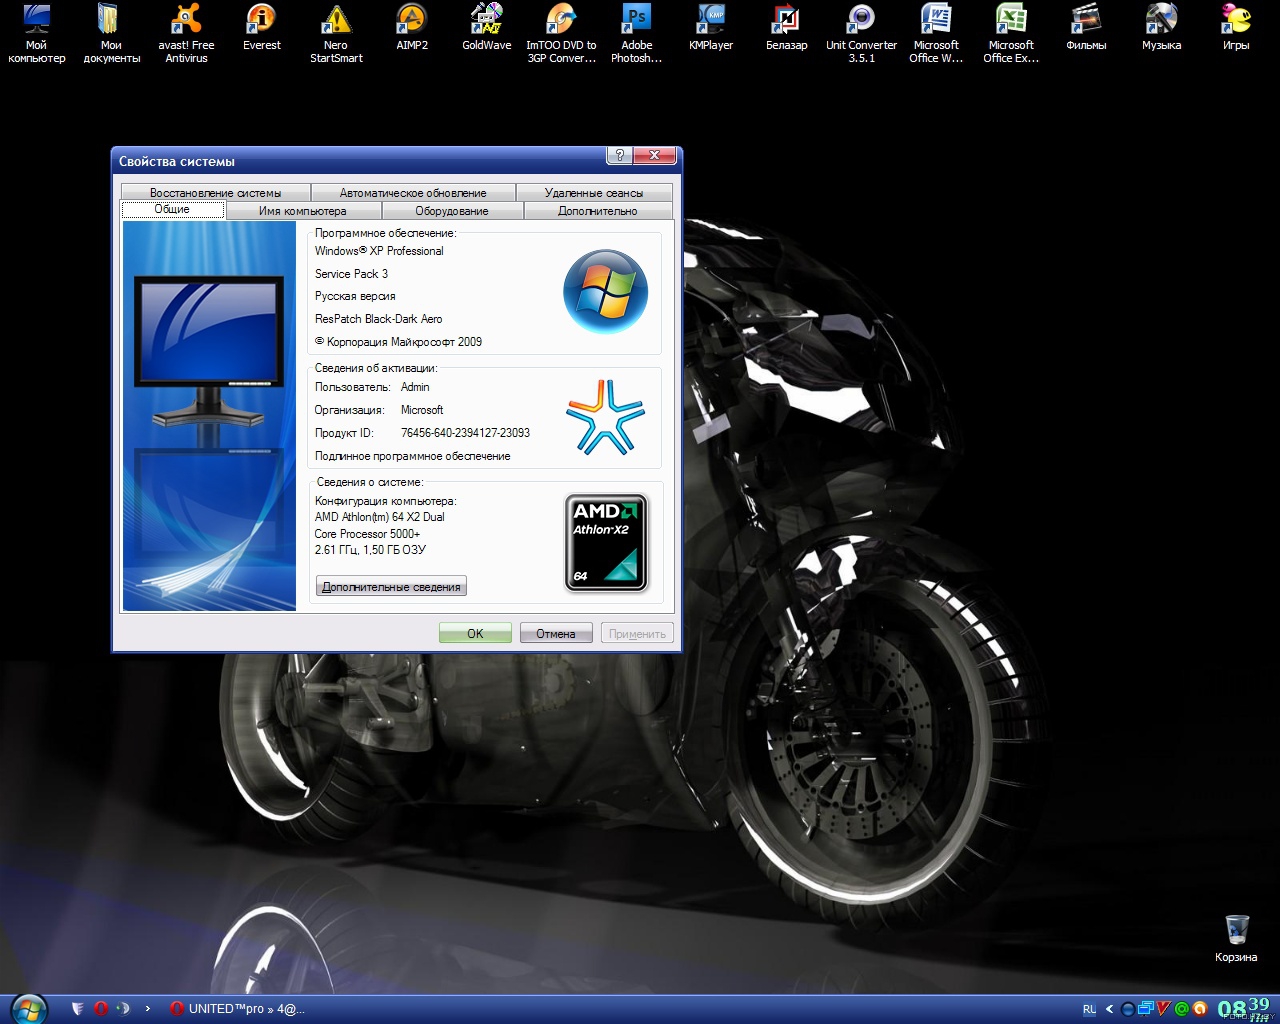
Task: Click the text 2.61 ГГц, 1,50 ГБ ОЗУ
Action: pyautogui.click(x=370, y=550)
